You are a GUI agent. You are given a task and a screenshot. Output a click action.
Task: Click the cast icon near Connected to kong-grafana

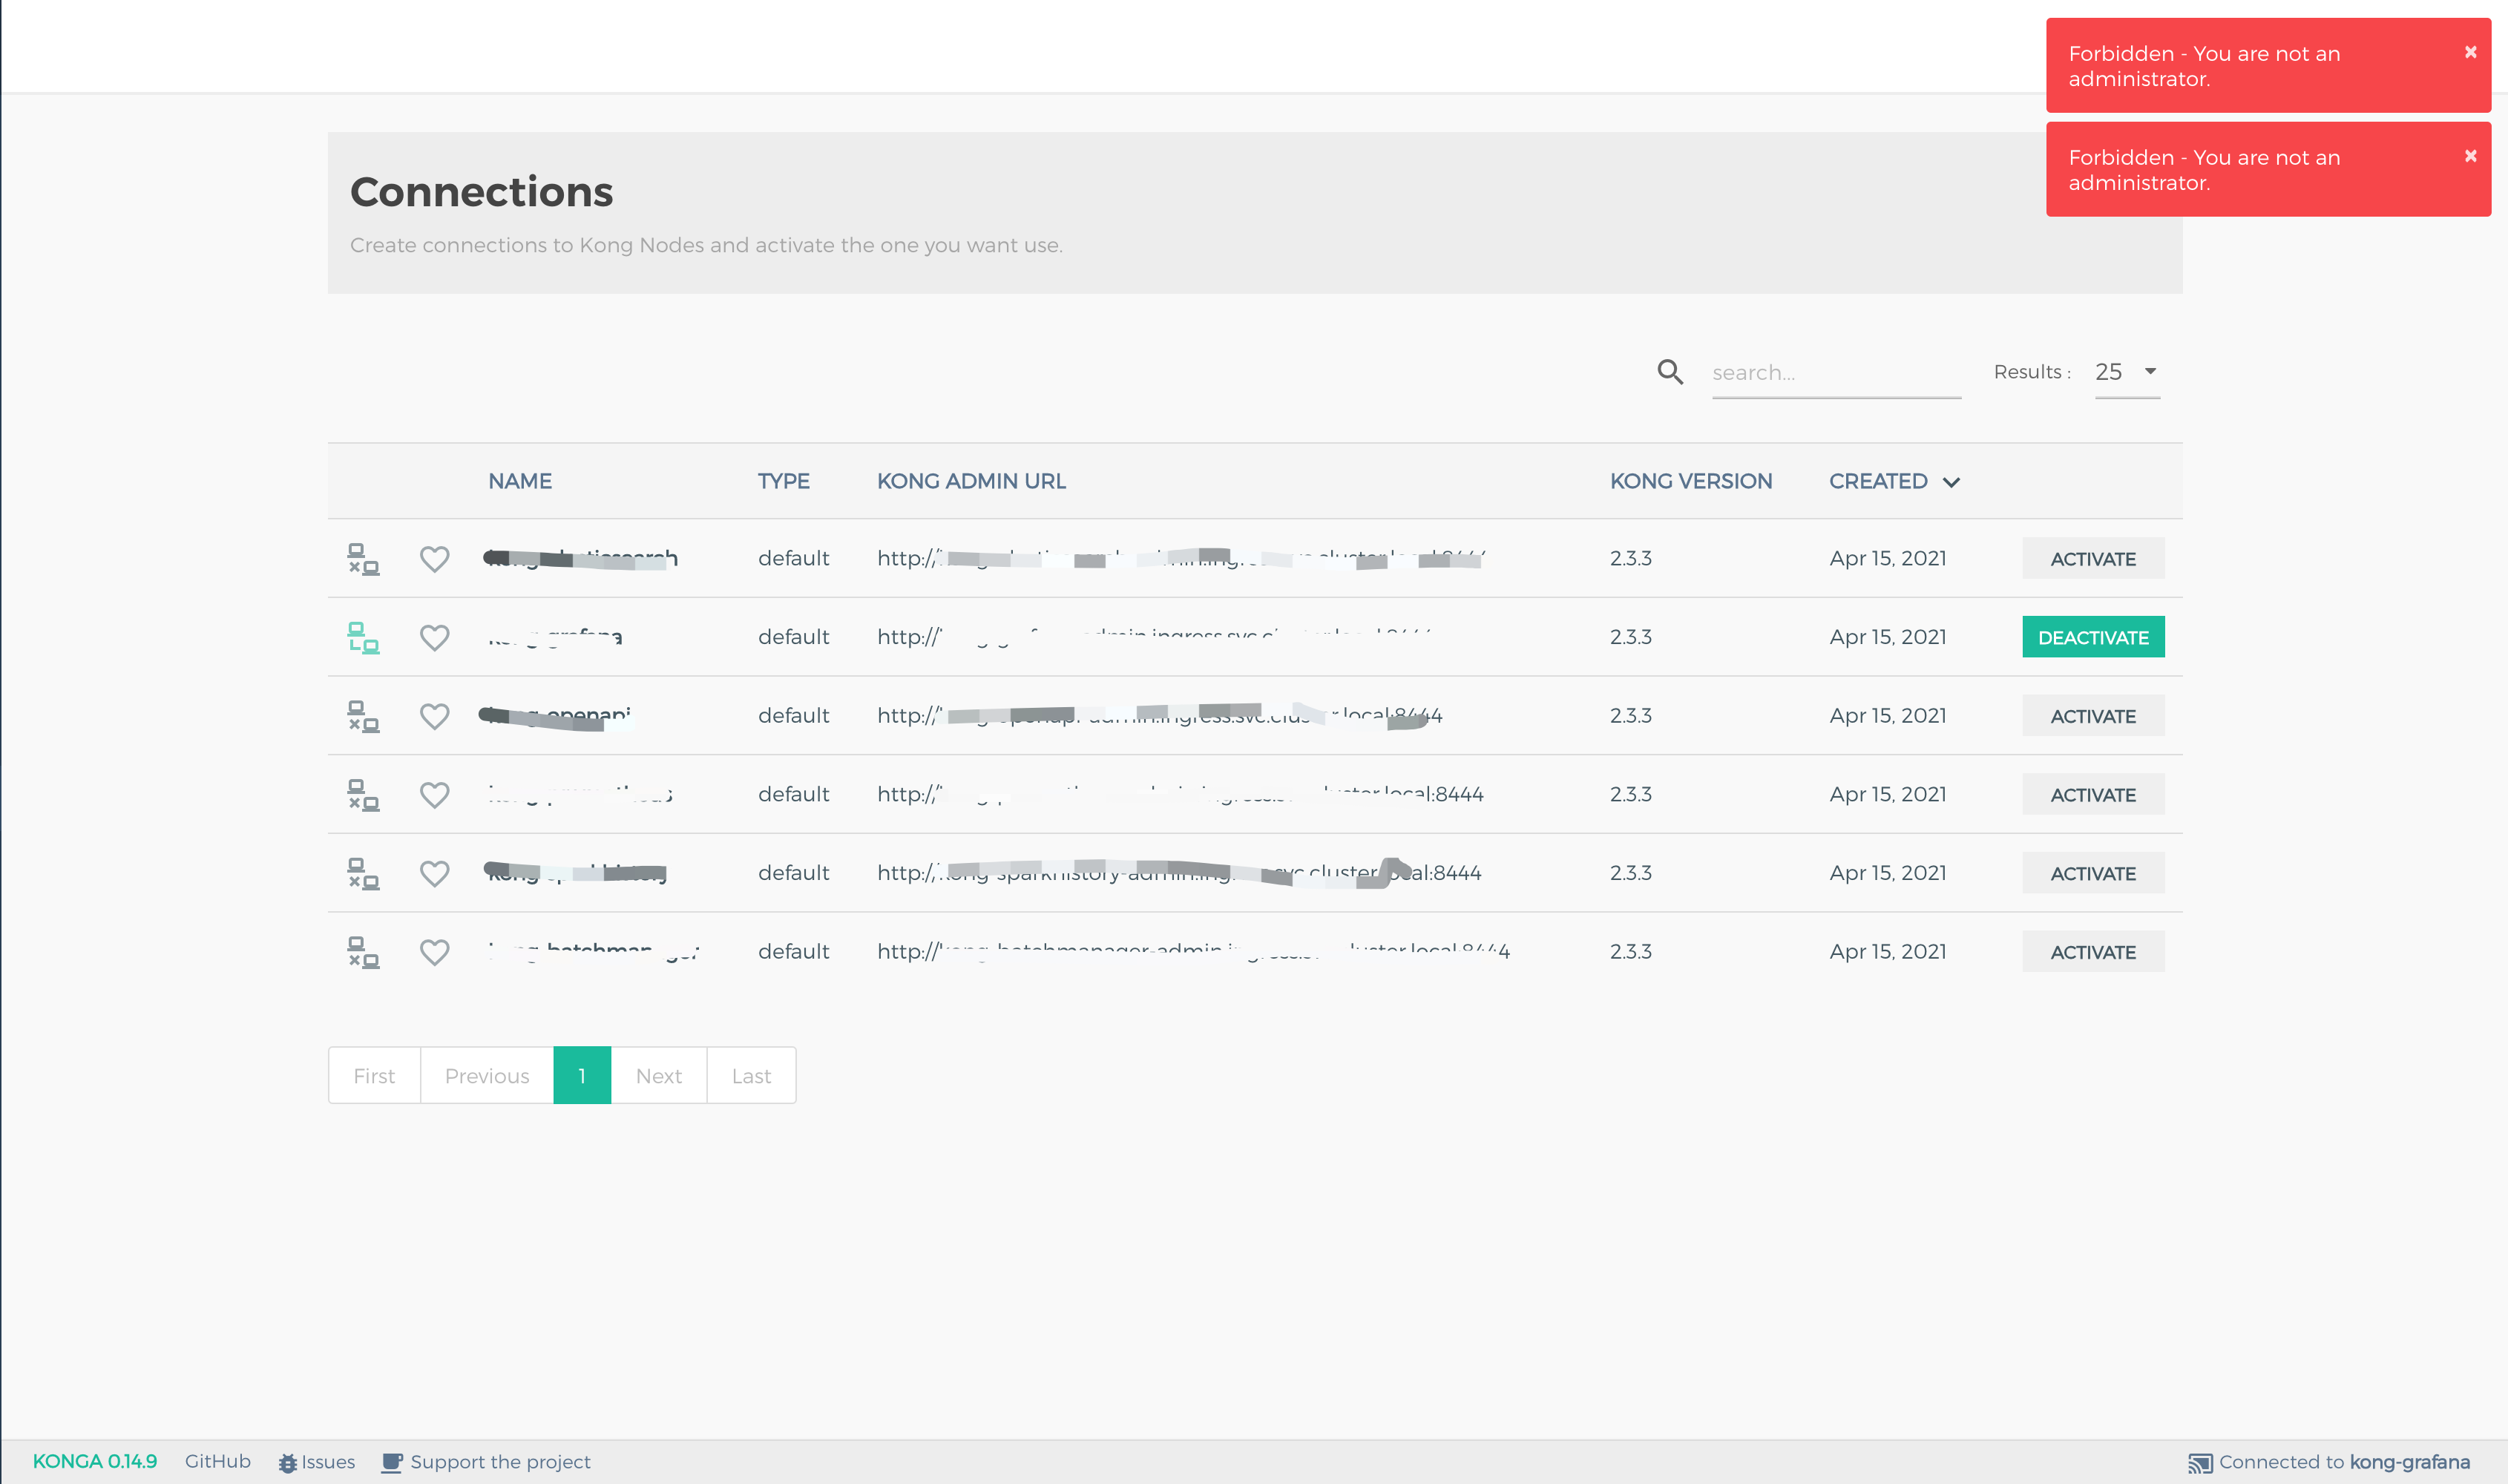[2200, 1461]
